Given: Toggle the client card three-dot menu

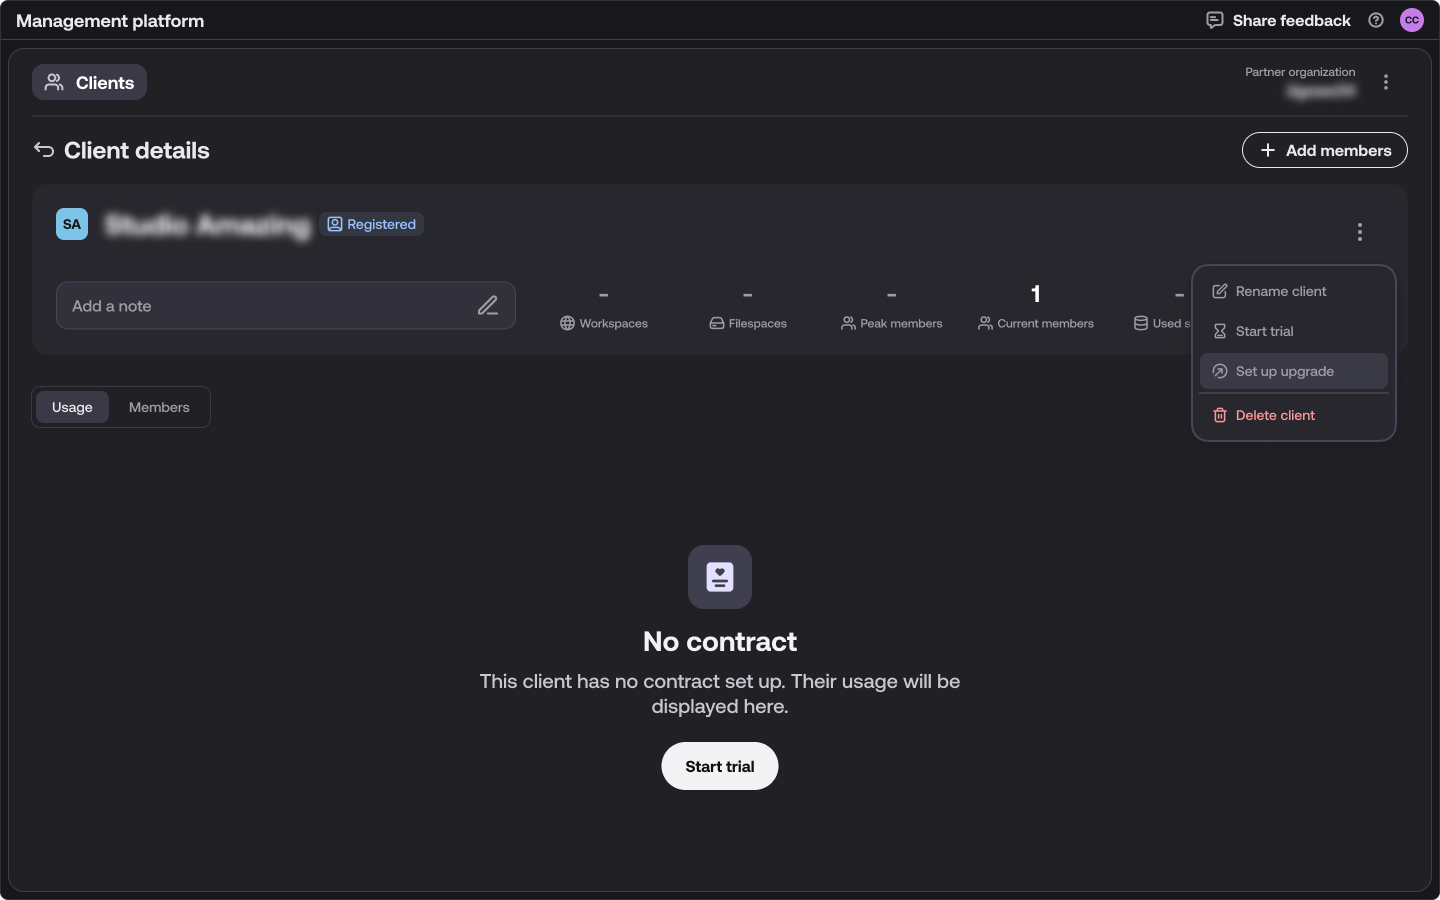Looking at the screenshot, I should (x=1360, y=232).
